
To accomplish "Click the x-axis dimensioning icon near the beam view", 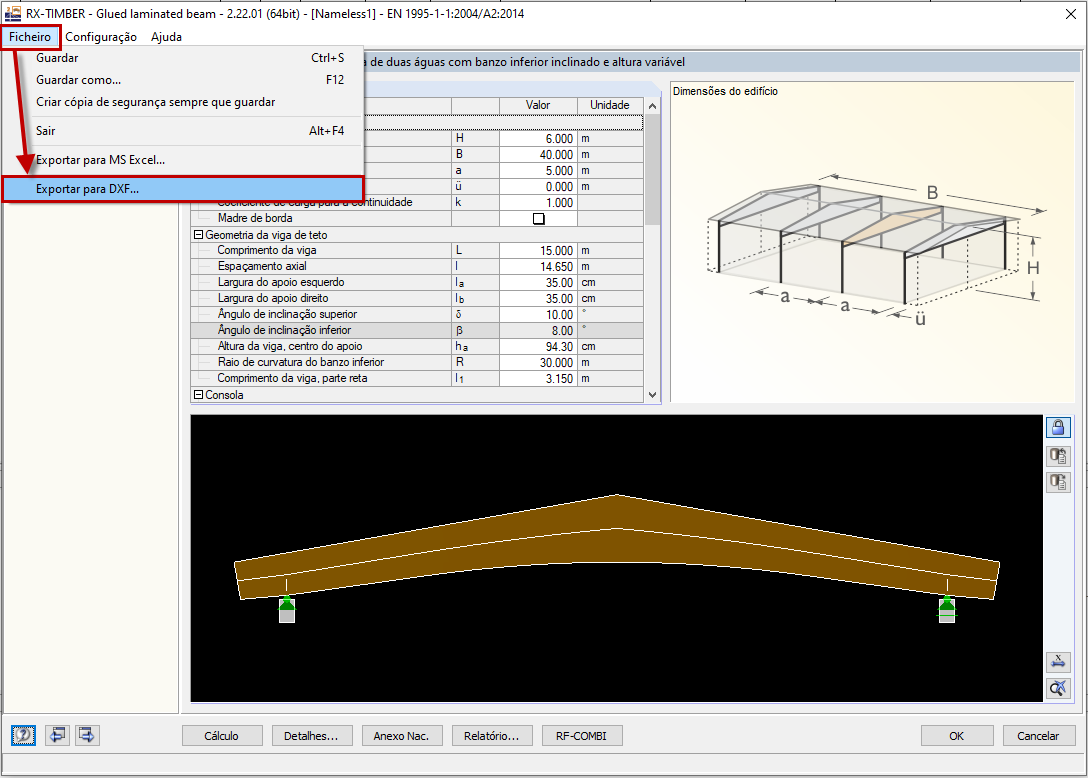I will (1058, 662).
